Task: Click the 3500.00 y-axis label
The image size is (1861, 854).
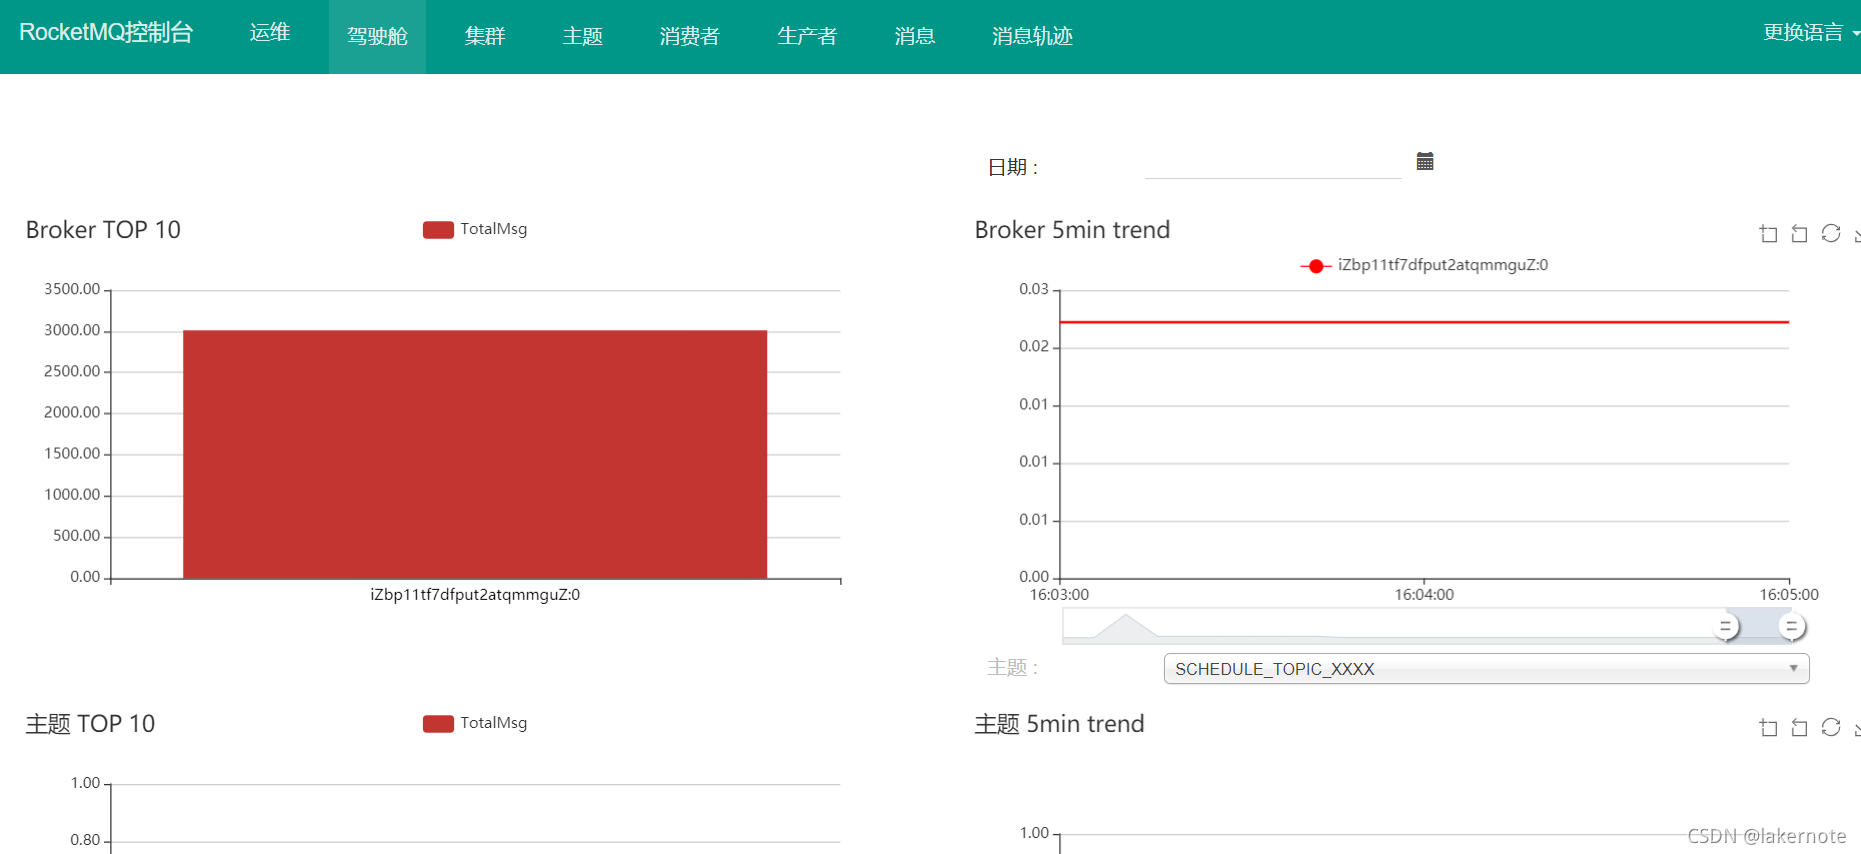Action: pos(72,289)
